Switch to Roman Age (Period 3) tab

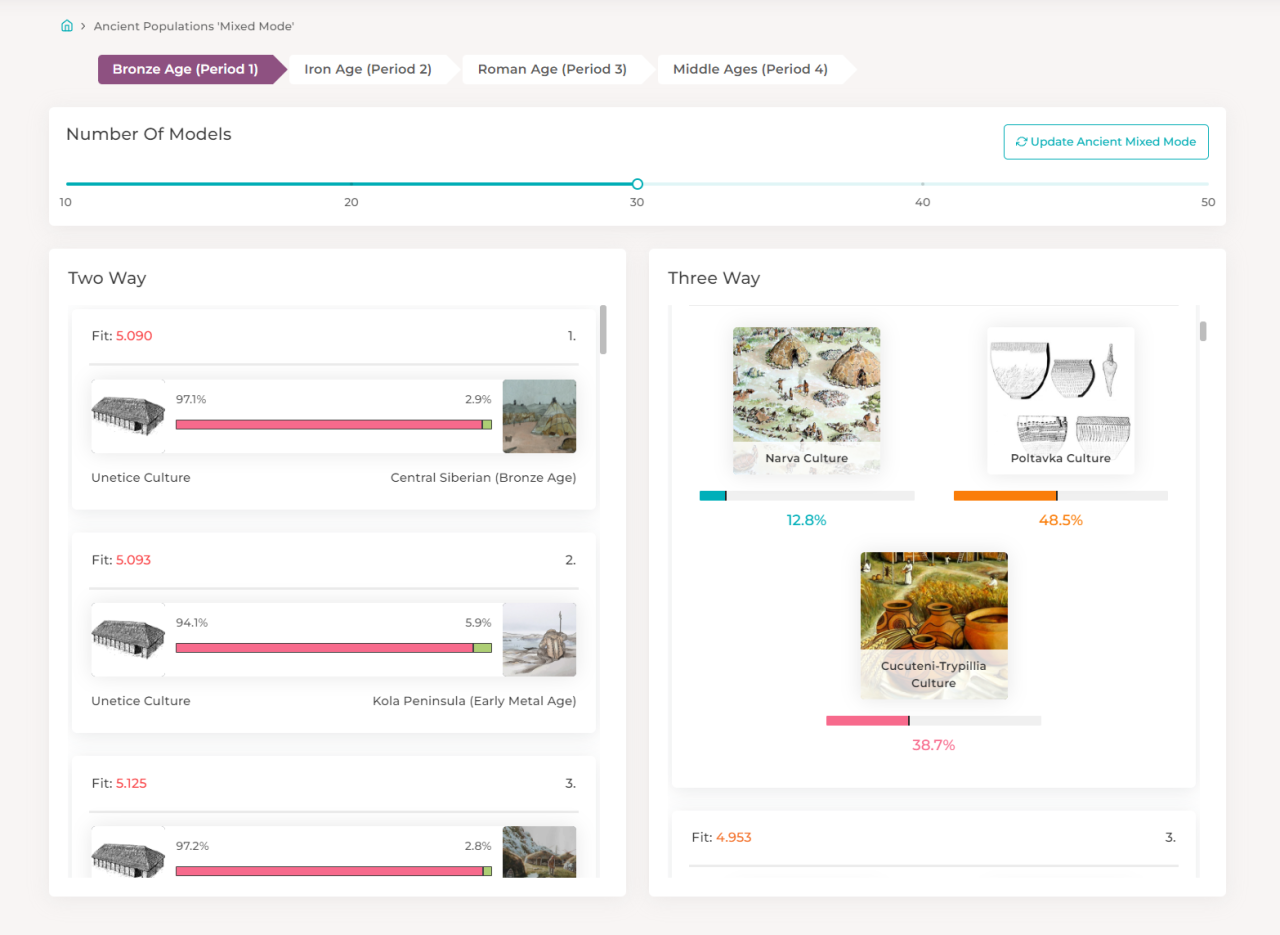point(552,69)
